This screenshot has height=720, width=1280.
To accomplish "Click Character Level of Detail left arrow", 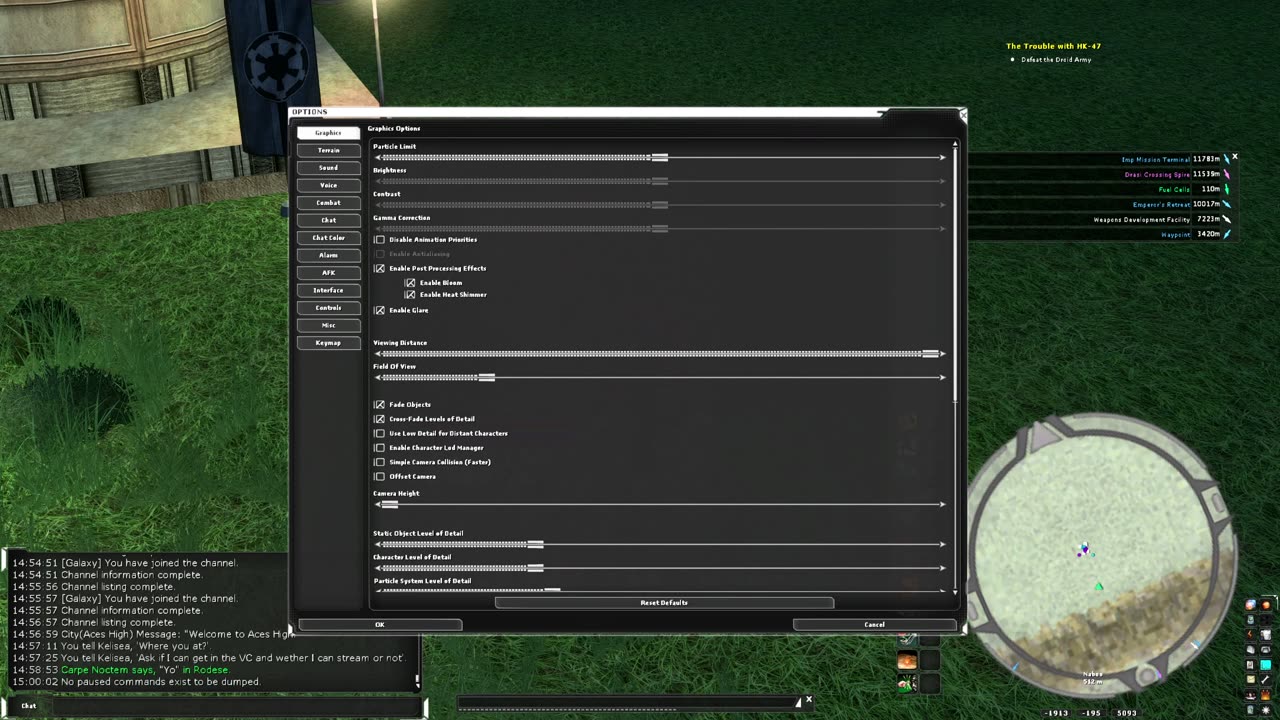I will [377, 568].
